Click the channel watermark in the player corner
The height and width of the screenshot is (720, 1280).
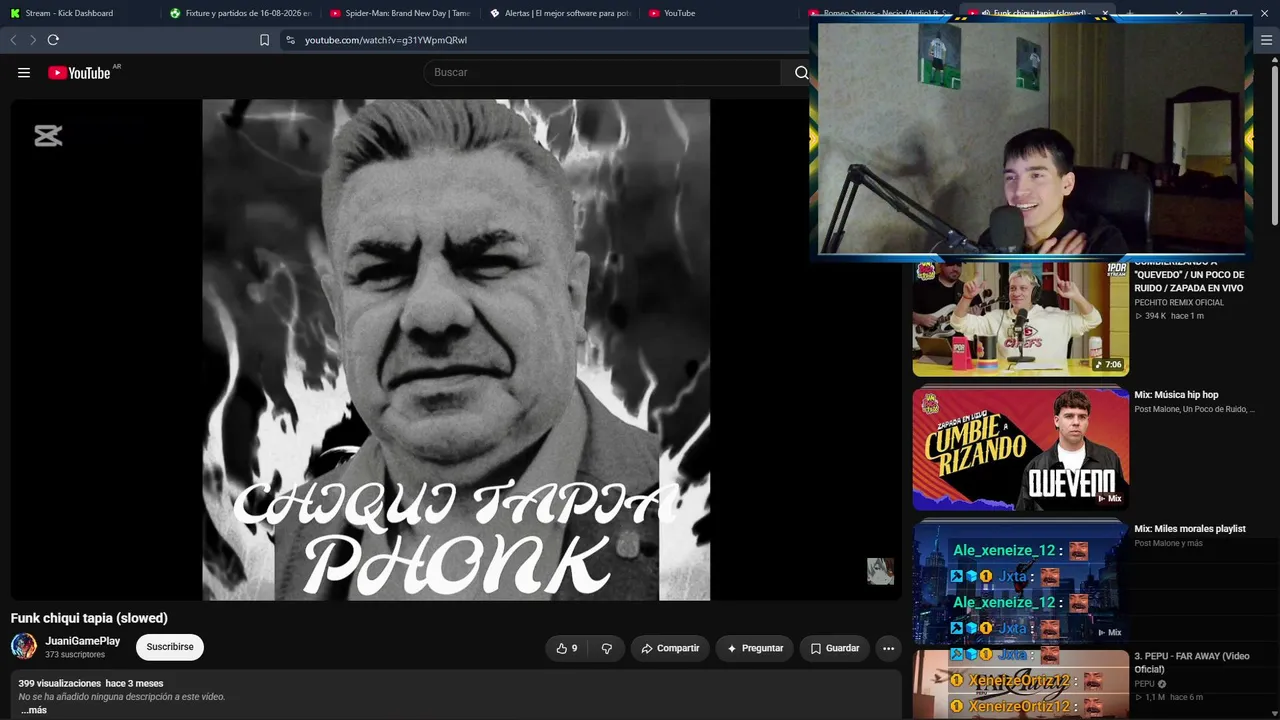point(880,571)
